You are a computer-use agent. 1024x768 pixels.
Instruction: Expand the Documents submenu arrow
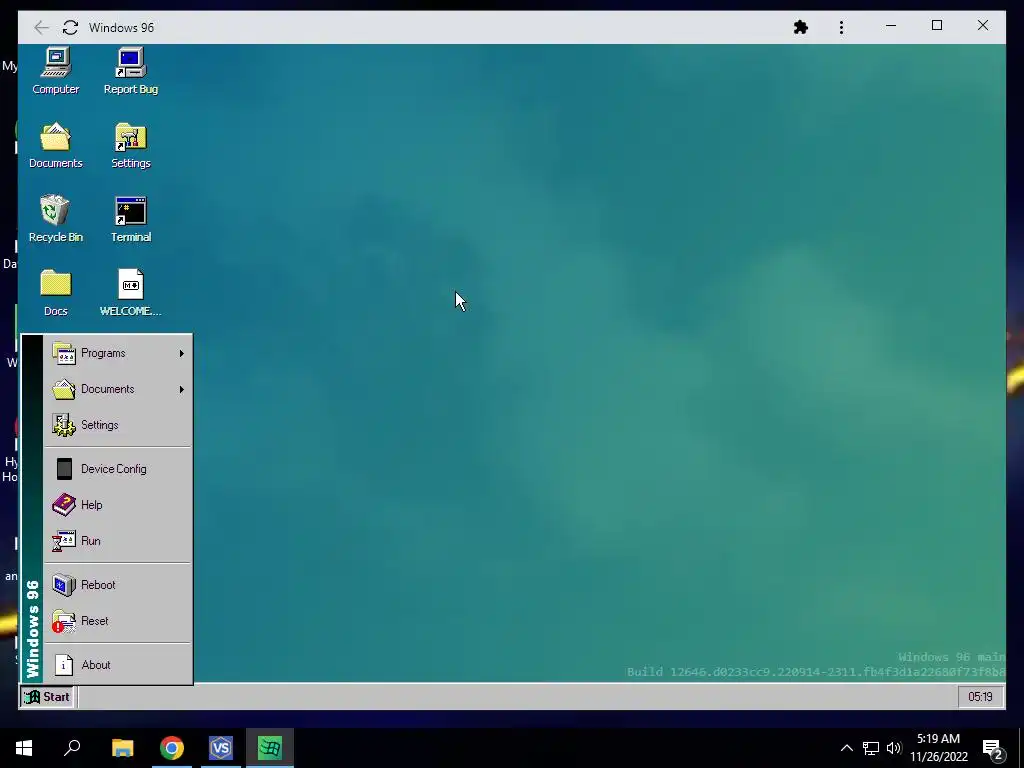[x=182, y=389]
